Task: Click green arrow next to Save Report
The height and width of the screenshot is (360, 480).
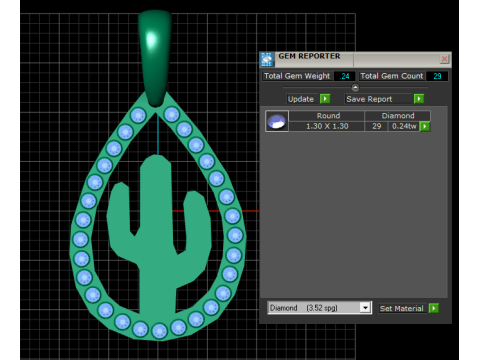Action: click(x=419, y=99)
